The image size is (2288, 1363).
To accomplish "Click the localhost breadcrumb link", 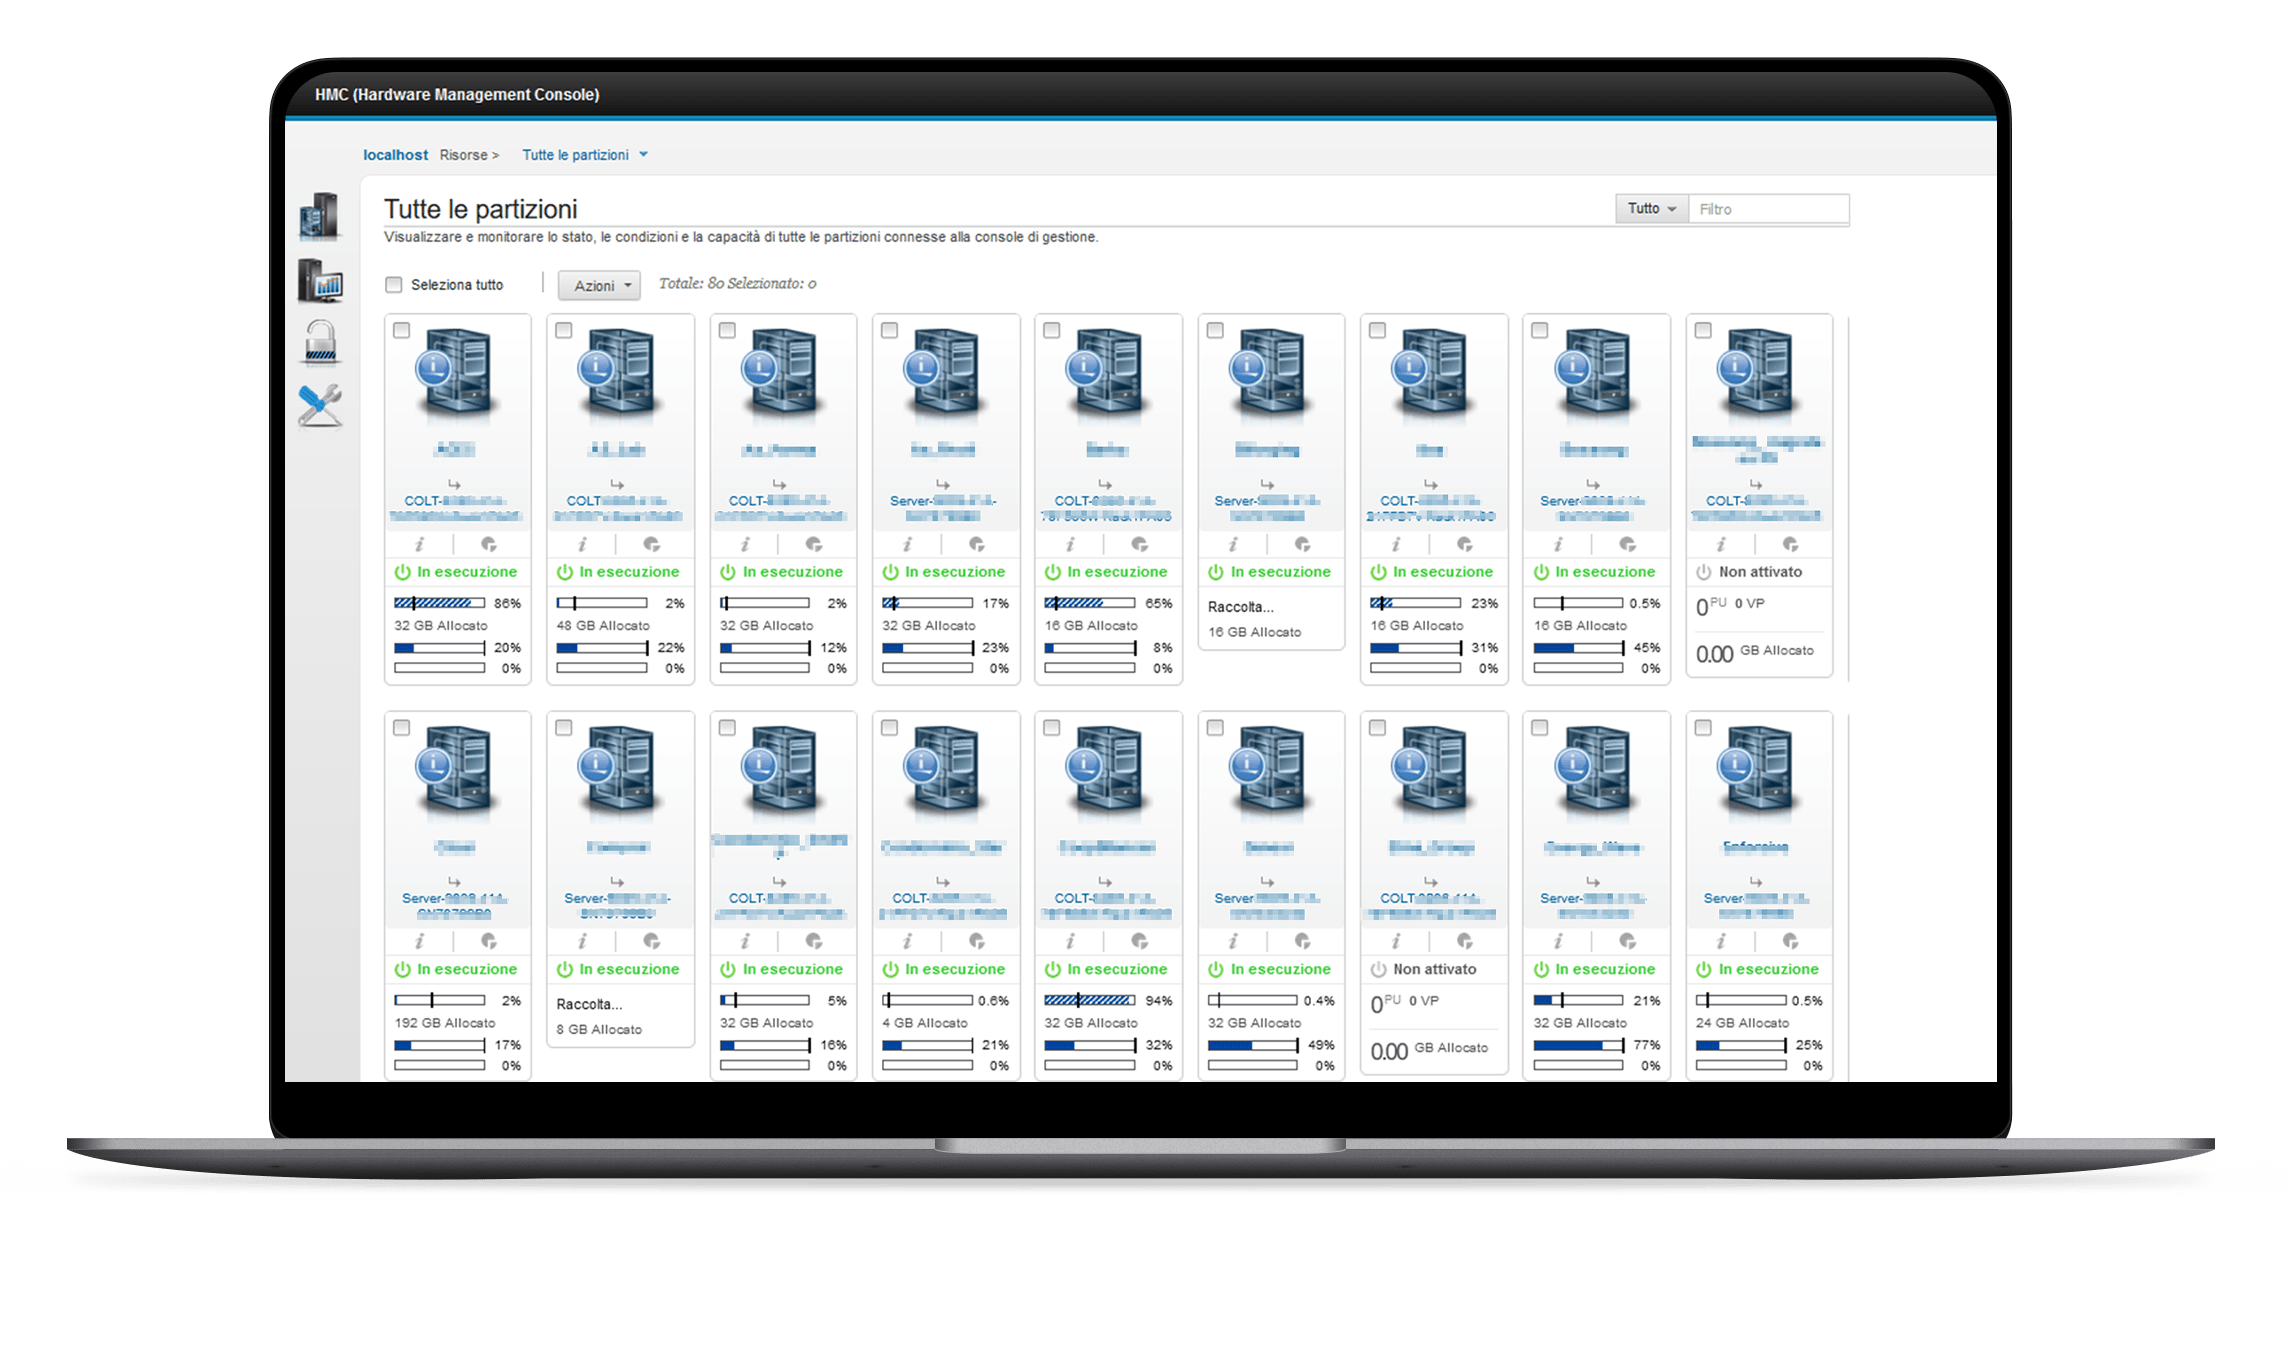I will [x=395, y=155].
